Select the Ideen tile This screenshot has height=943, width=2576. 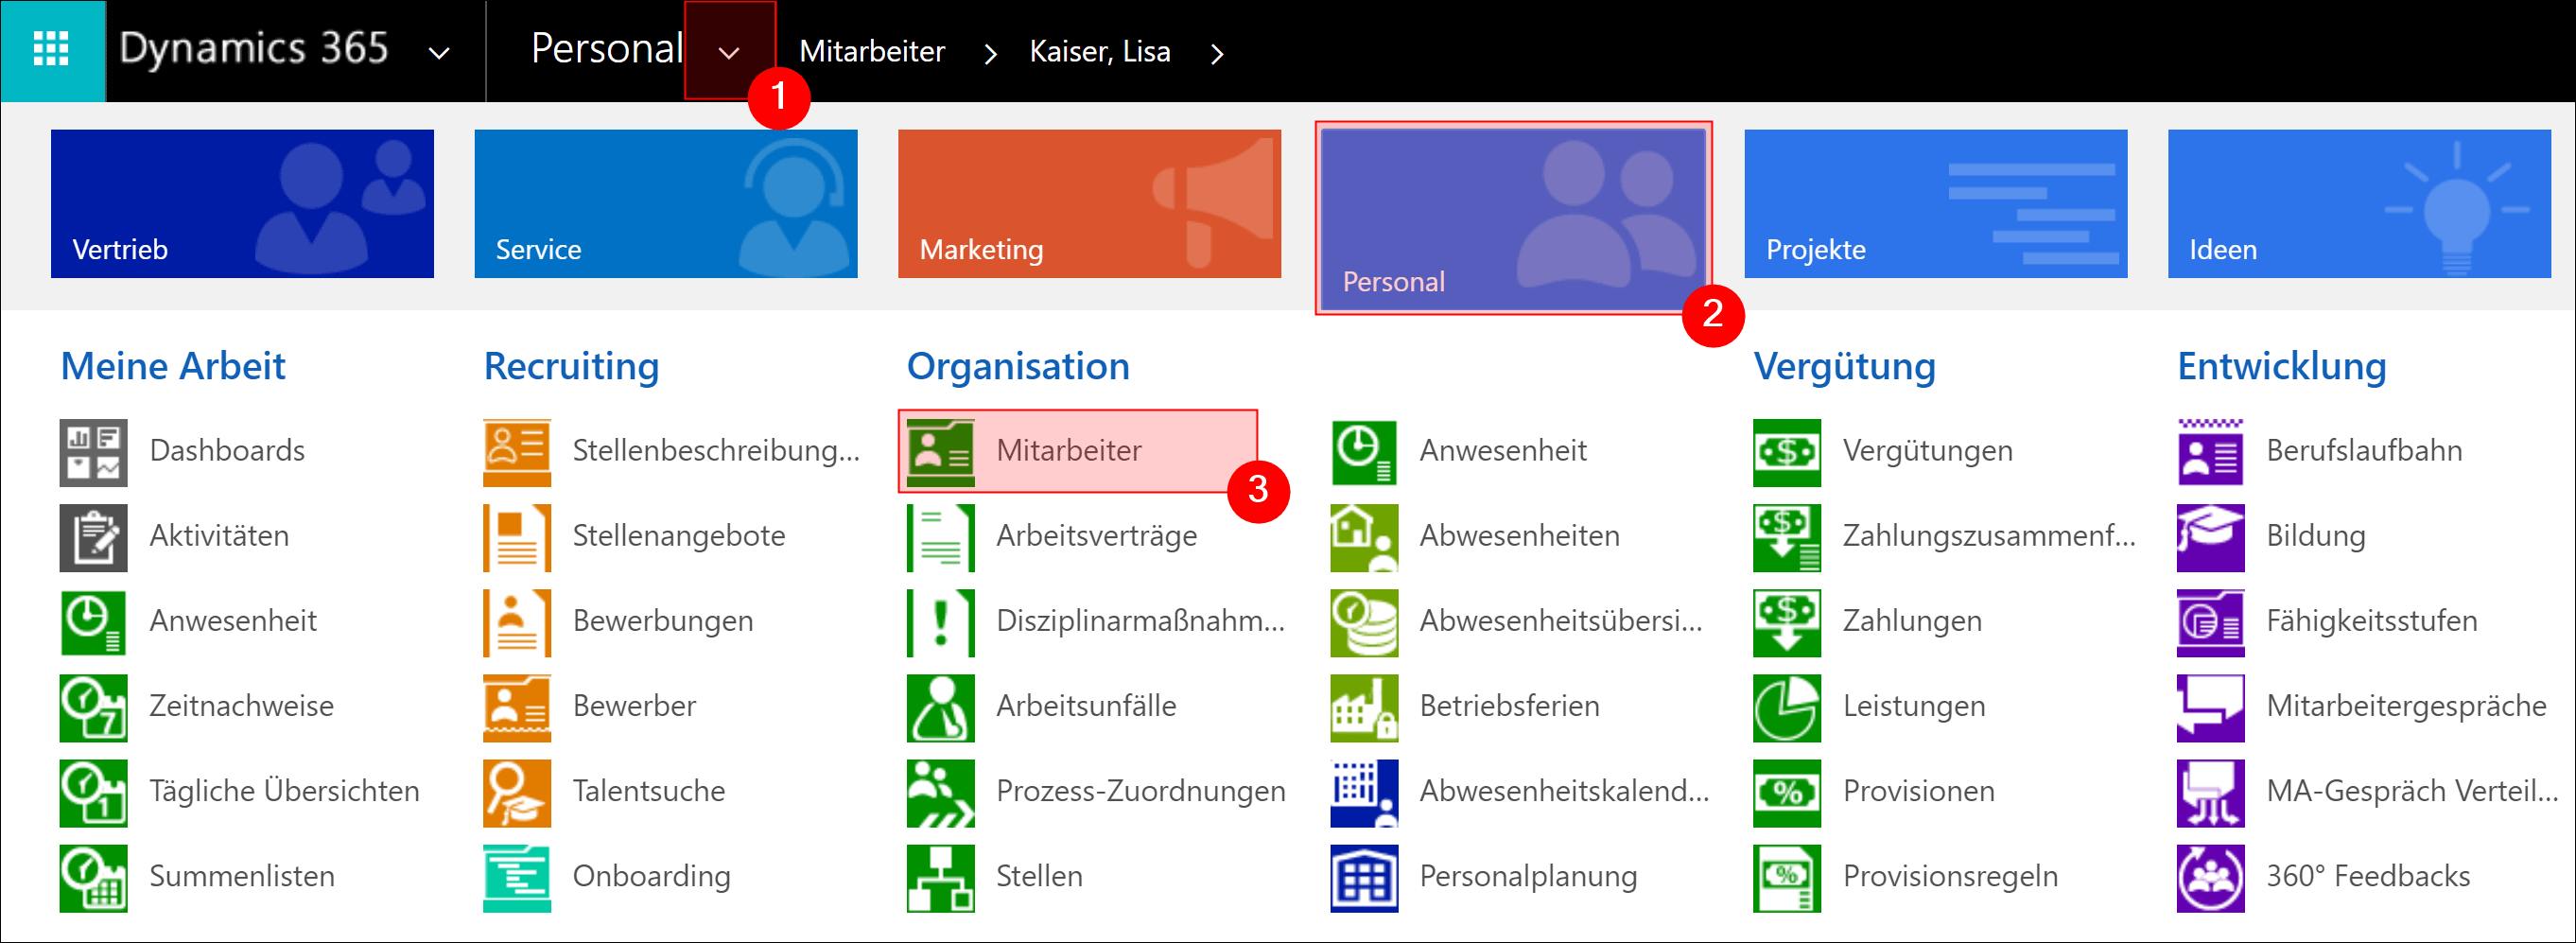pos(2359,203)
